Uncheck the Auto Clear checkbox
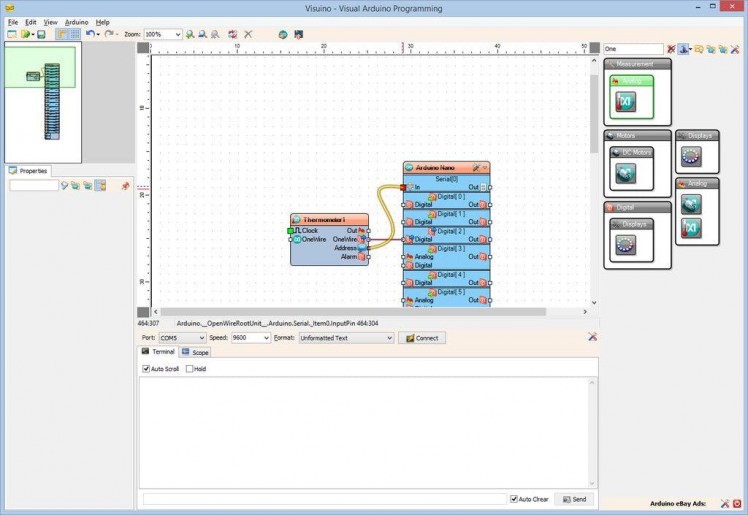The width and height of the screenshot is (748, 515). 514,499
